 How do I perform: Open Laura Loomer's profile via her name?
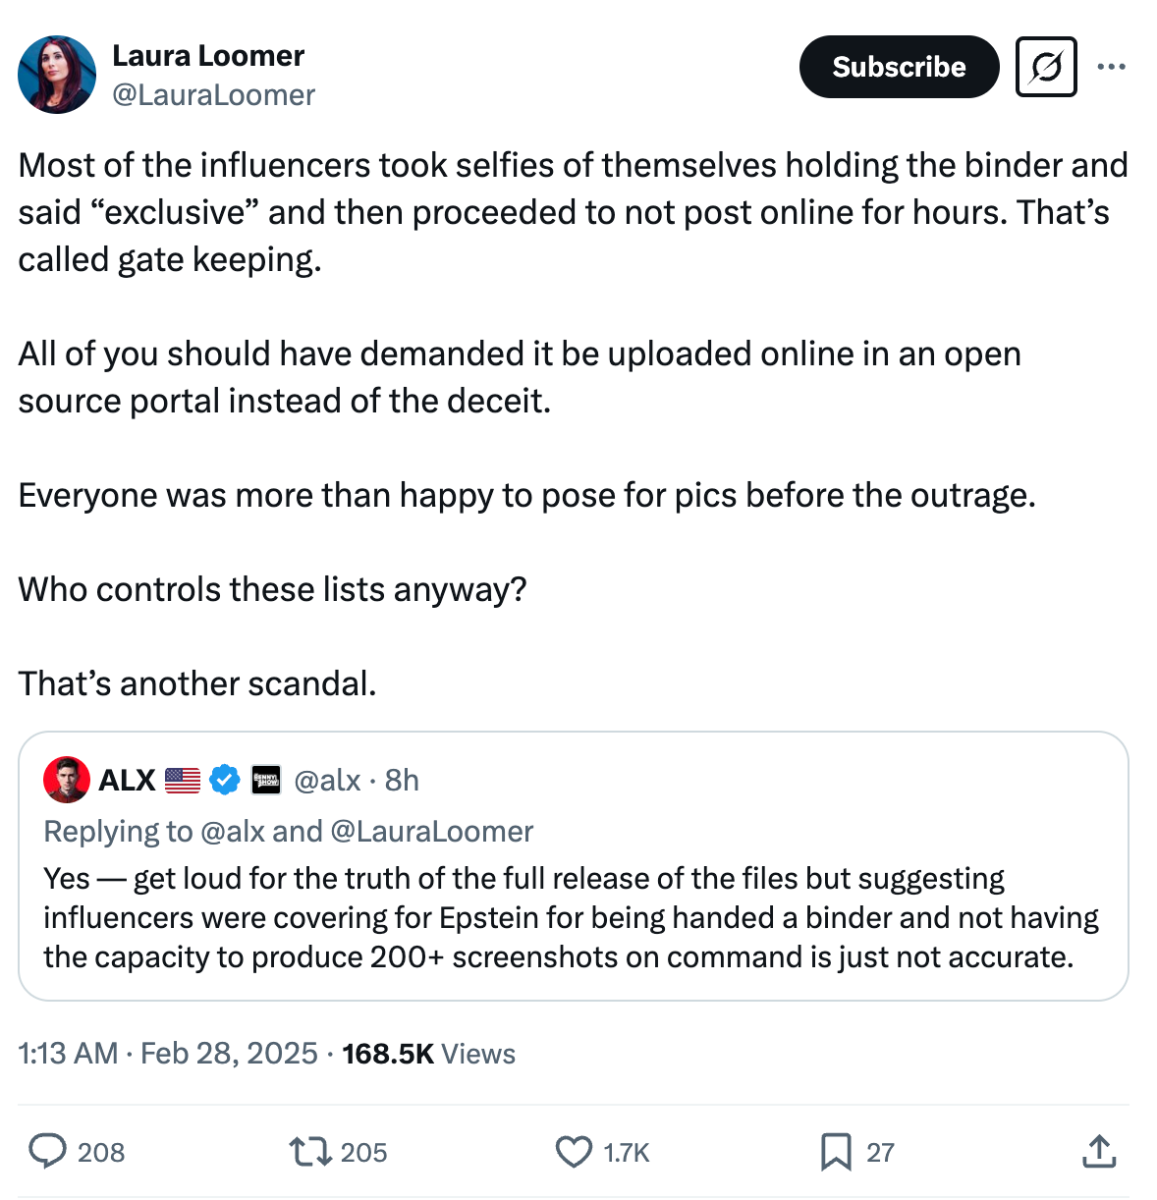tap(209, 56)
